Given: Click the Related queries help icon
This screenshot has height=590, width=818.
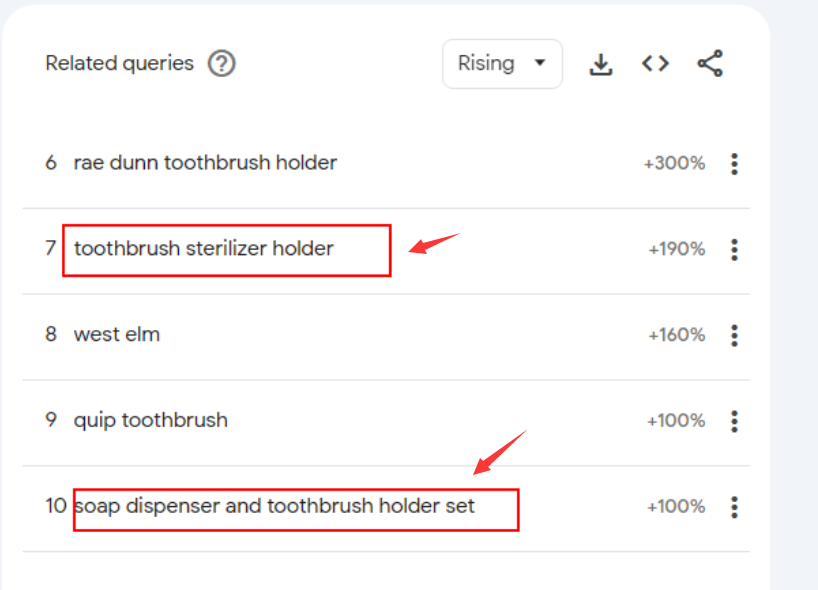Looking at the screenshot, I should (222, 64).
